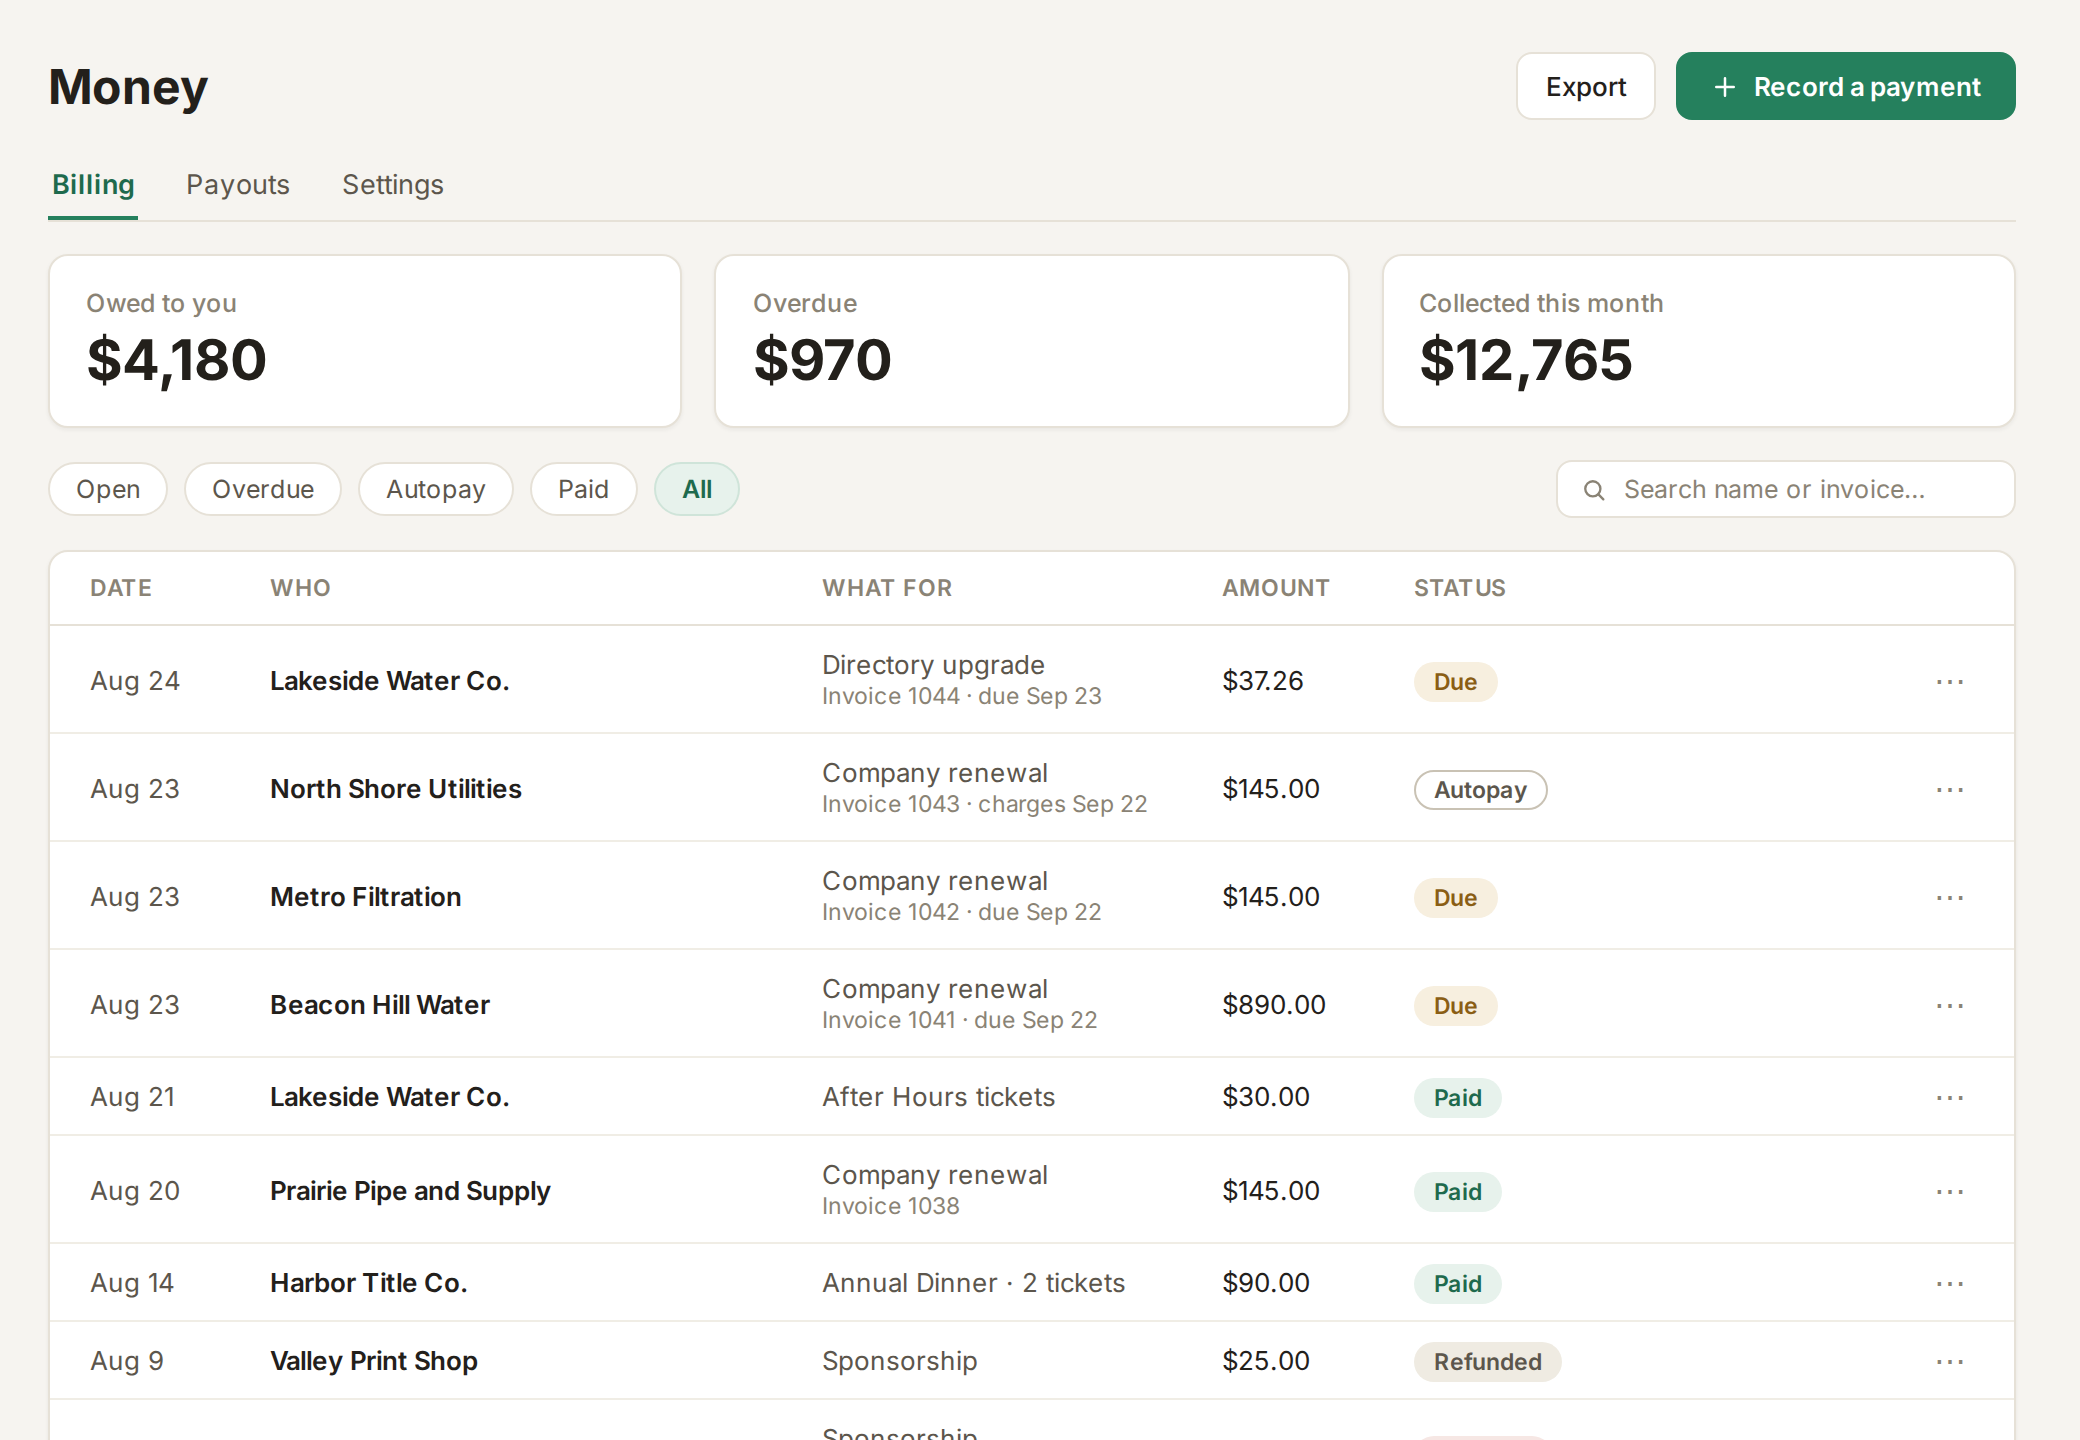Select the Valley Print Shop name

click(x=374, y=1361)
